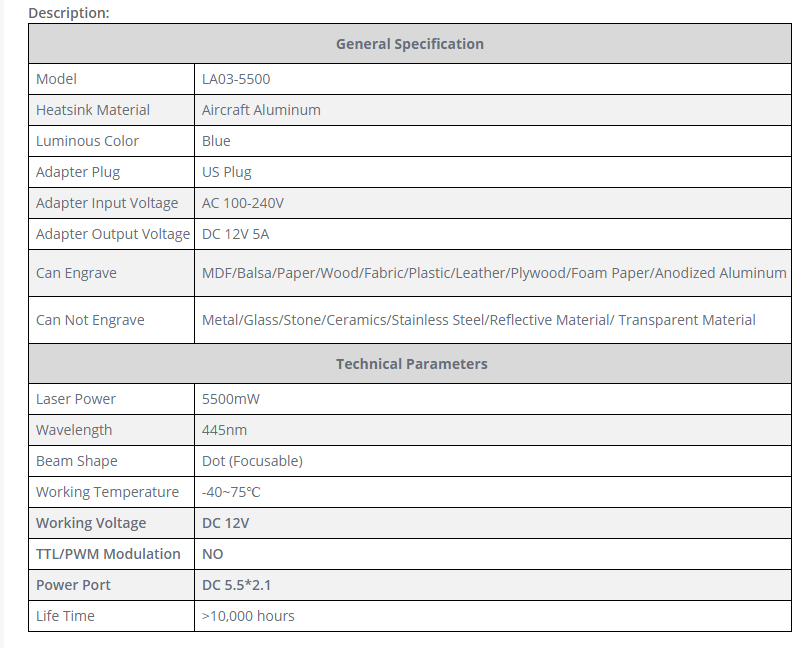Select the LA03-5500 model value
The width and height of the screenshot is (807, 648).
click(x=236, y=79)
